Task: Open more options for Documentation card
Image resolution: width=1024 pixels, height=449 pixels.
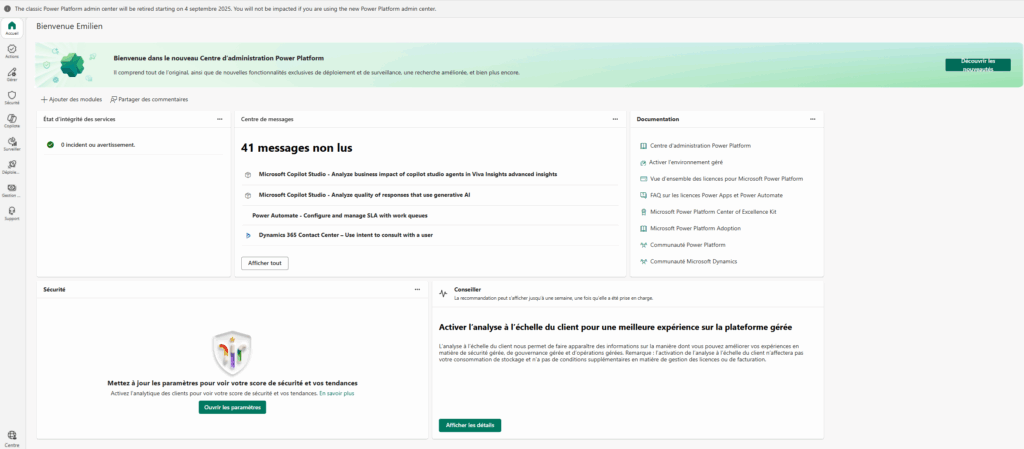Action: point(812,119)
